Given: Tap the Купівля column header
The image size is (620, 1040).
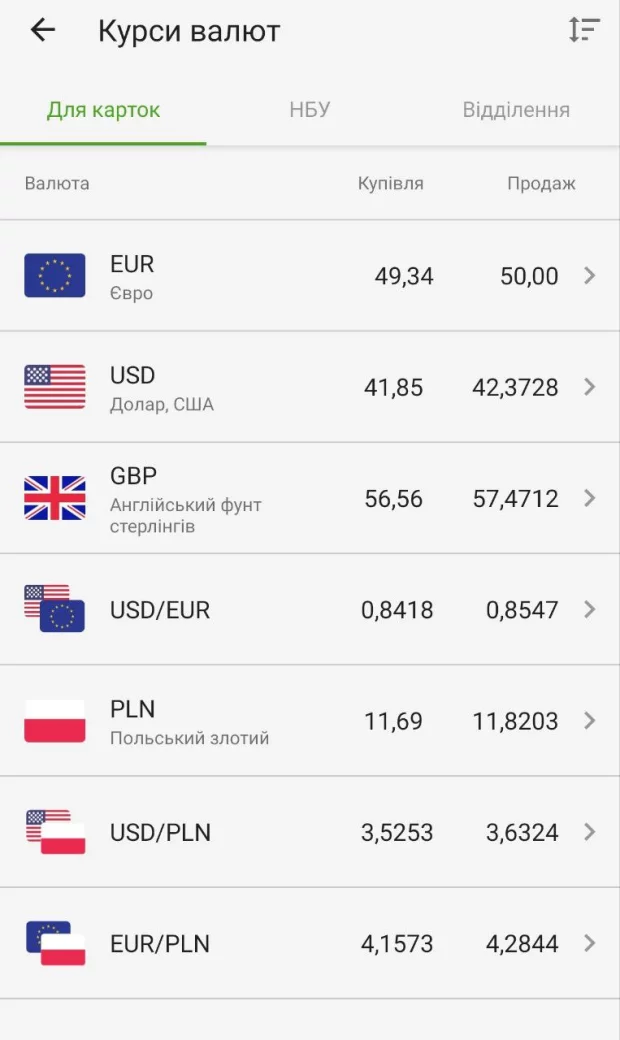Looking at the screenshot, I should coord(391,184).
